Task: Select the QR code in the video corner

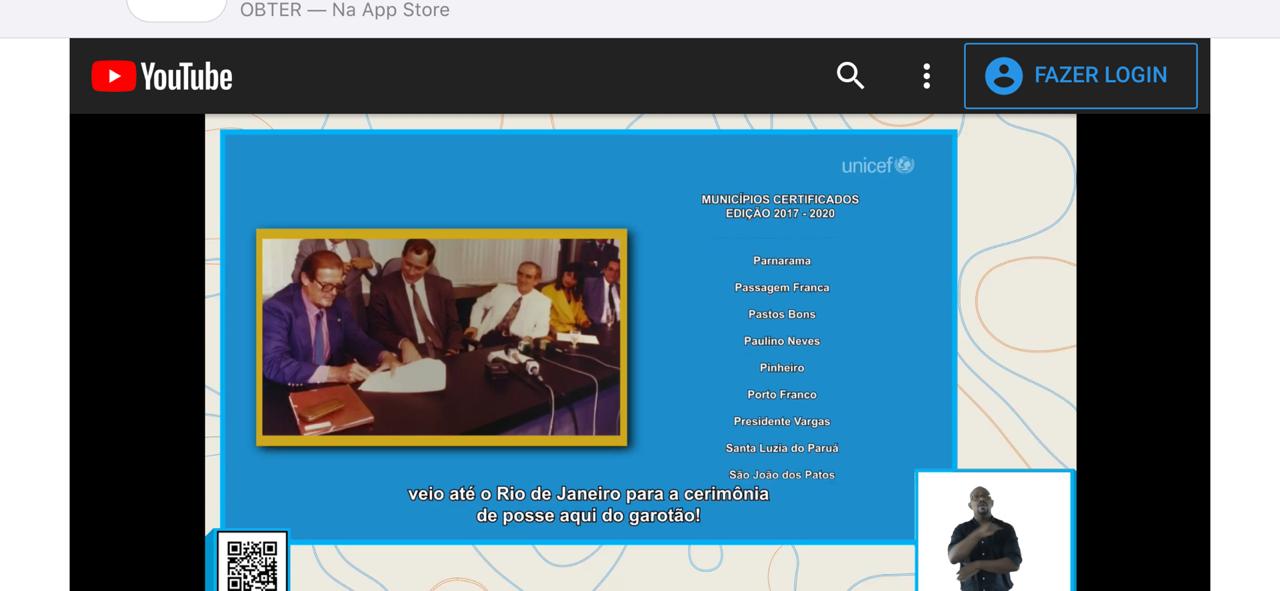Action: [252, 563]
